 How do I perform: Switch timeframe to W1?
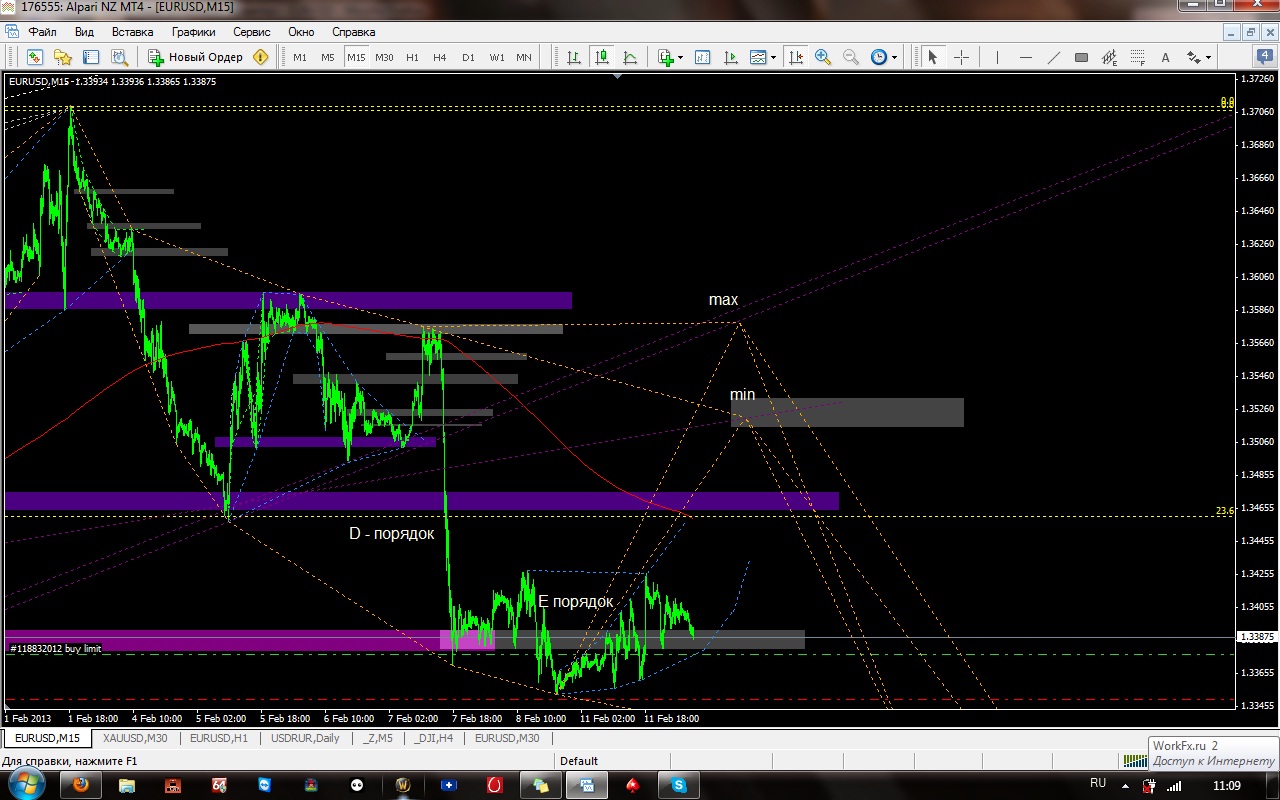point(496,57)
